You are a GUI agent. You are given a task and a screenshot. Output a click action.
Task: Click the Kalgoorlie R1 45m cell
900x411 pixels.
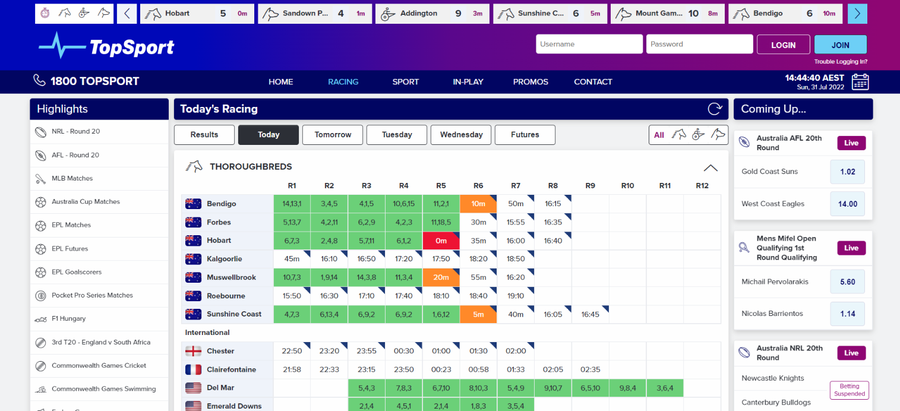[x=292, y=259]
